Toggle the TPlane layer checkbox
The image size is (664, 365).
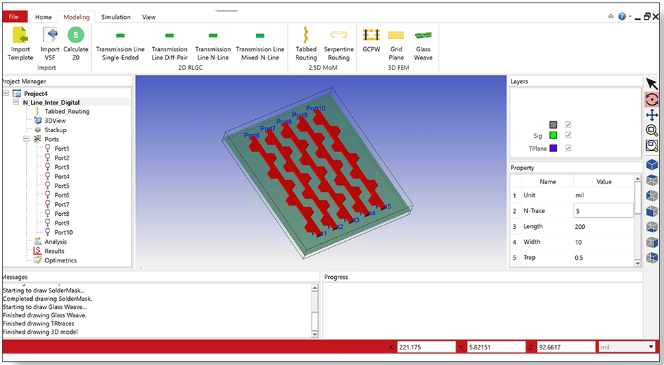coord(567,148)
